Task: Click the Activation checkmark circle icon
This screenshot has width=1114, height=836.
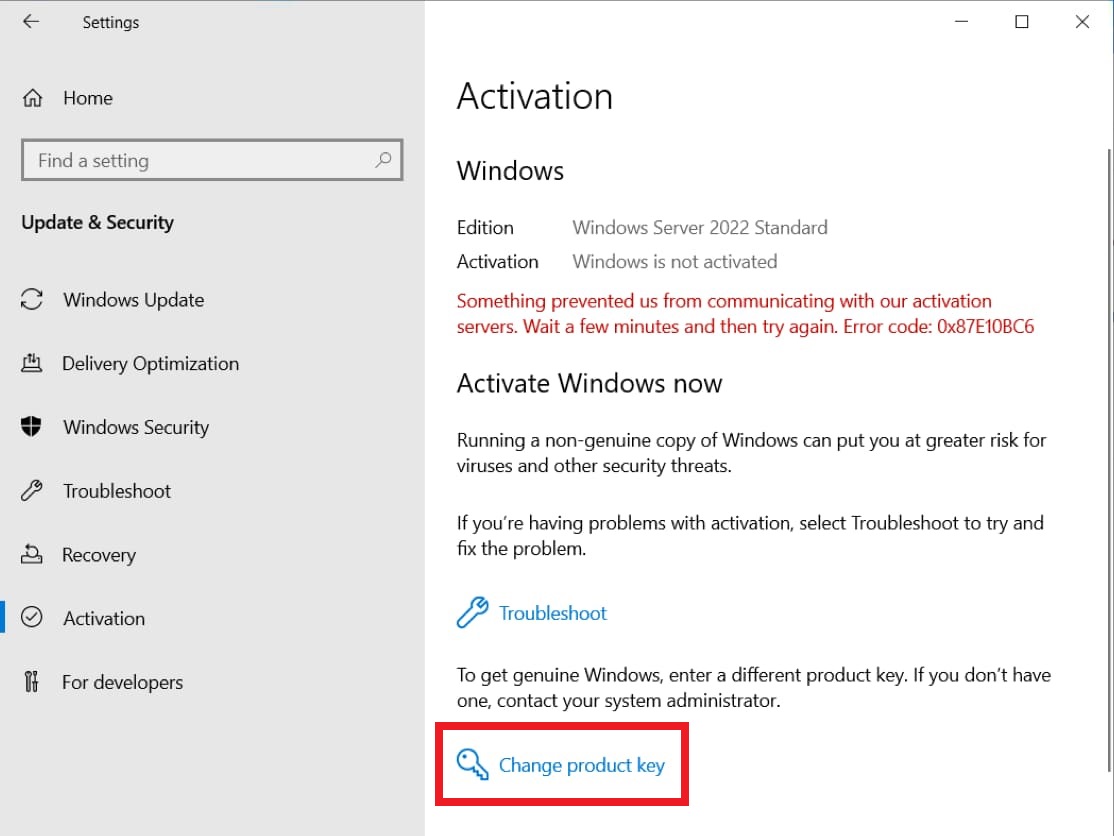Action: [x=32, y=618]
